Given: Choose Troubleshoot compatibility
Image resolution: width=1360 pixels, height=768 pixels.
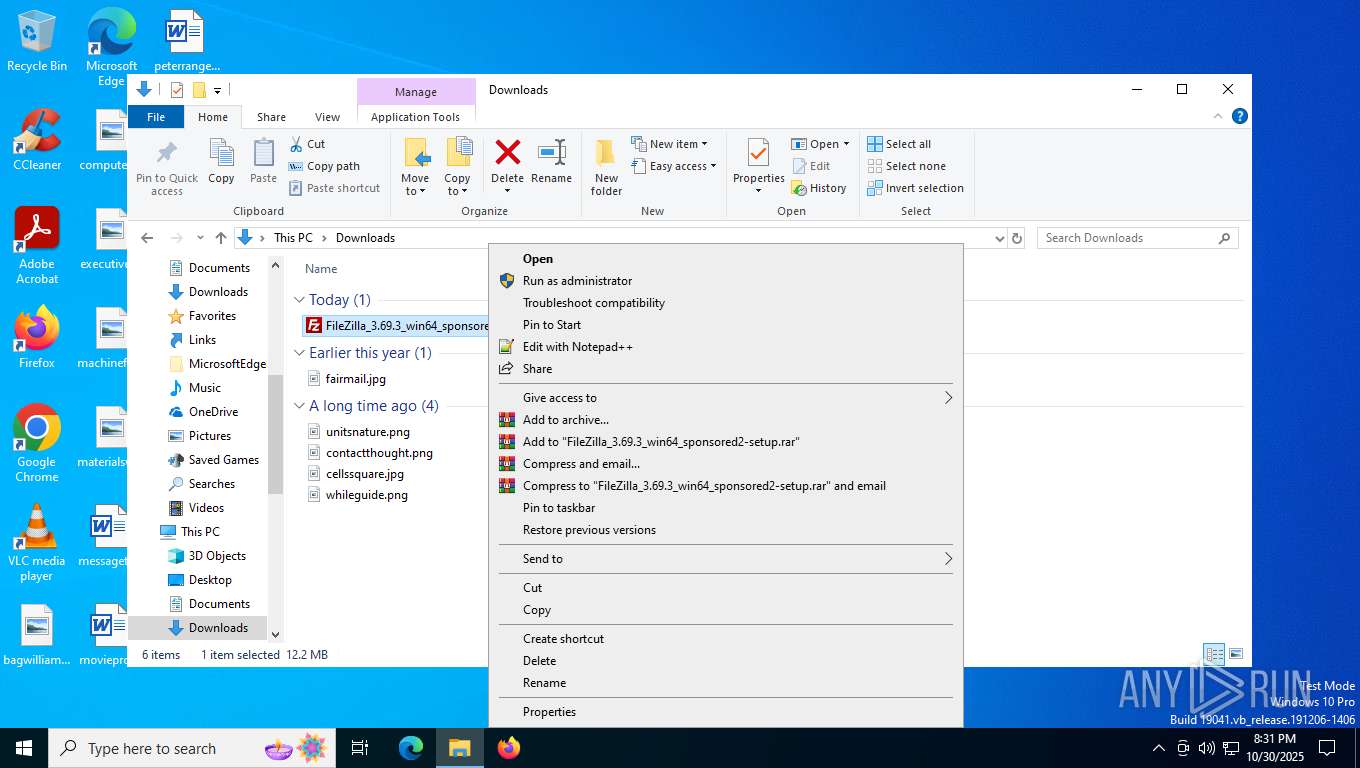Looking at the screenshot, I should pyautogui.click(x=725, y=303).
